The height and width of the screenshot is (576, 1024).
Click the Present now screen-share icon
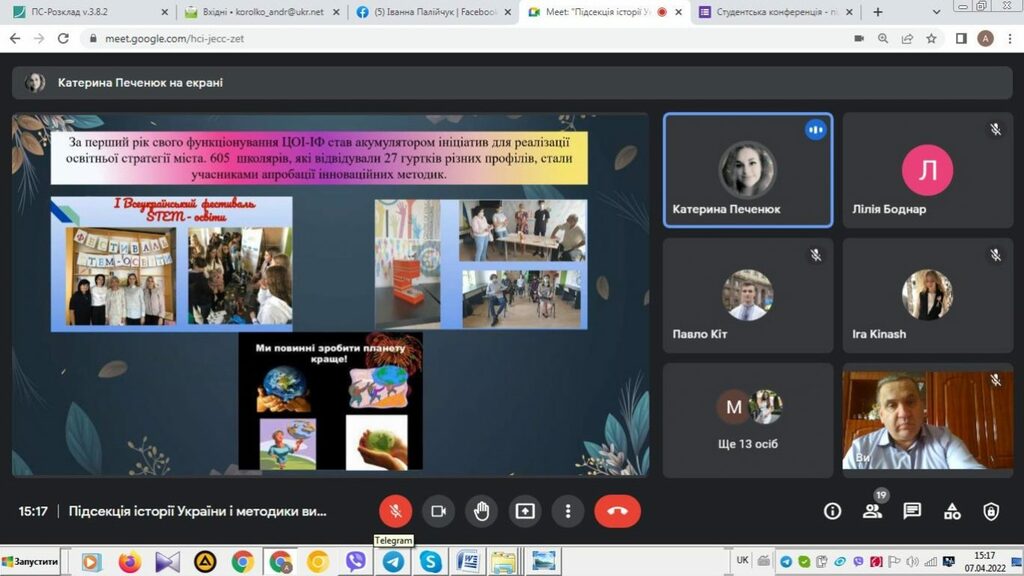click(525, 511)
